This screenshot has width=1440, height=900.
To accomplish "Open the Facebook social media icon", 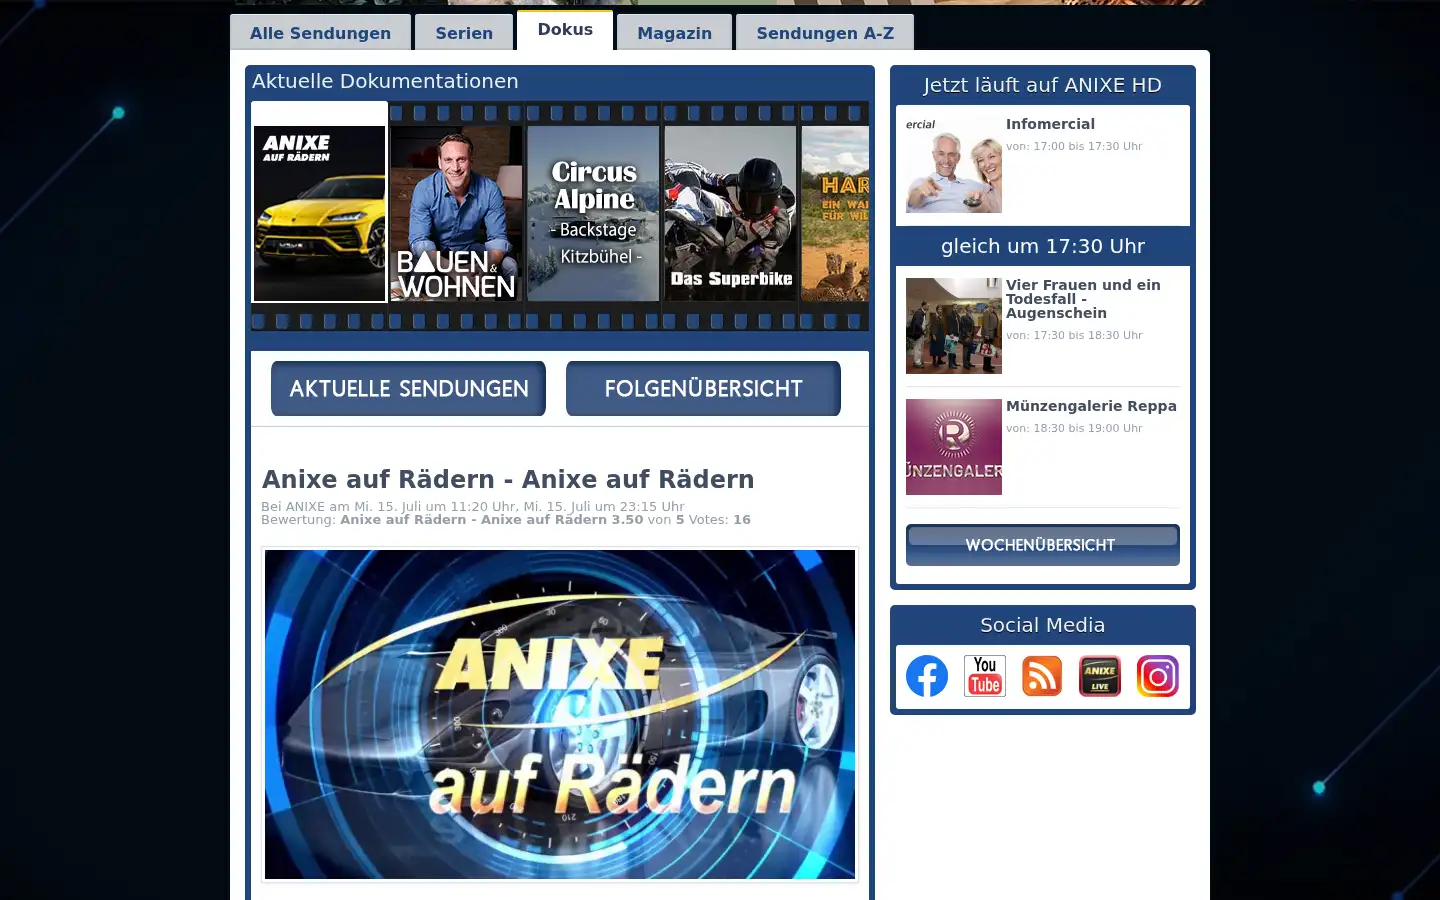I will (x=927, y=676).
